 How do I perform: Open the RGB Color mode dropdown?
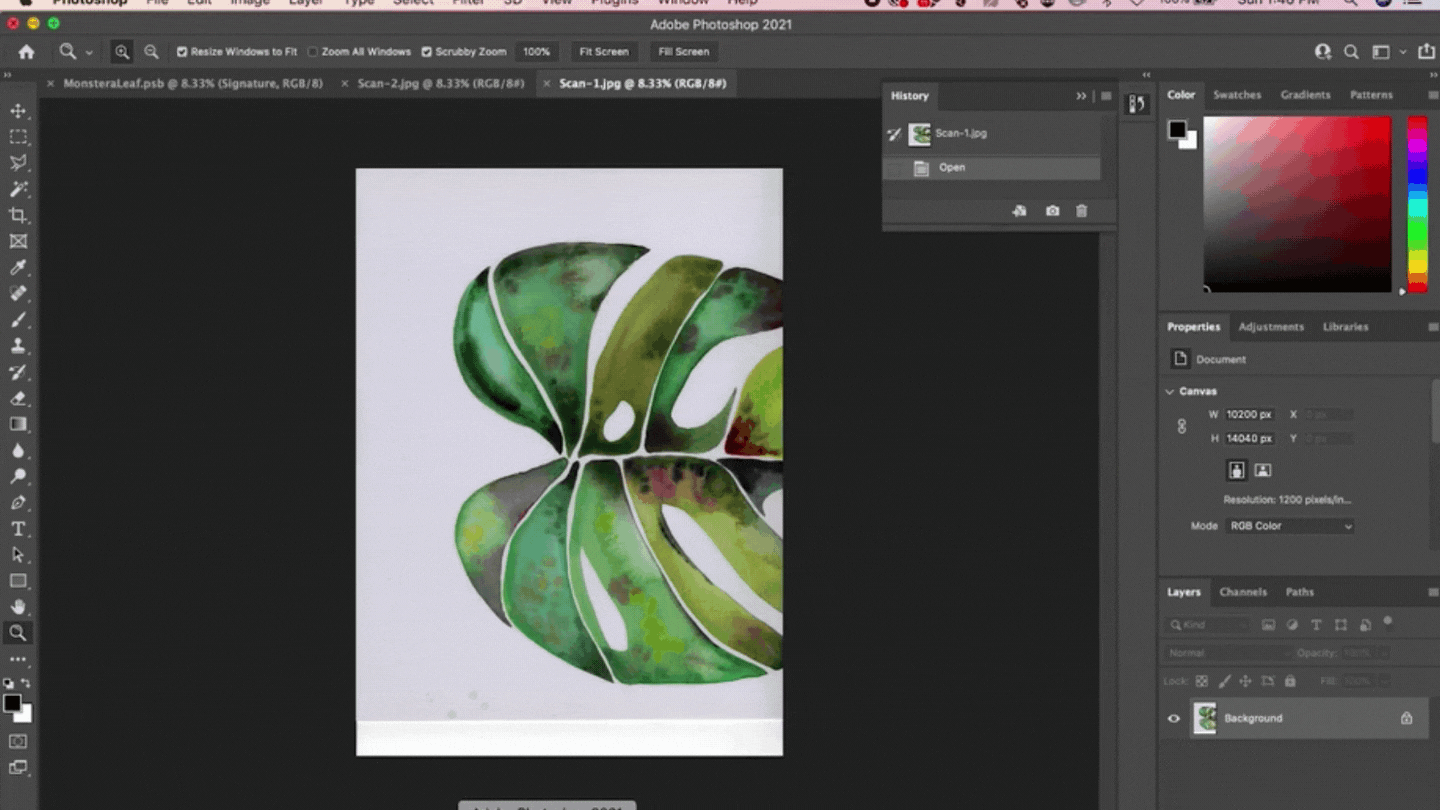click(1289, 526)
